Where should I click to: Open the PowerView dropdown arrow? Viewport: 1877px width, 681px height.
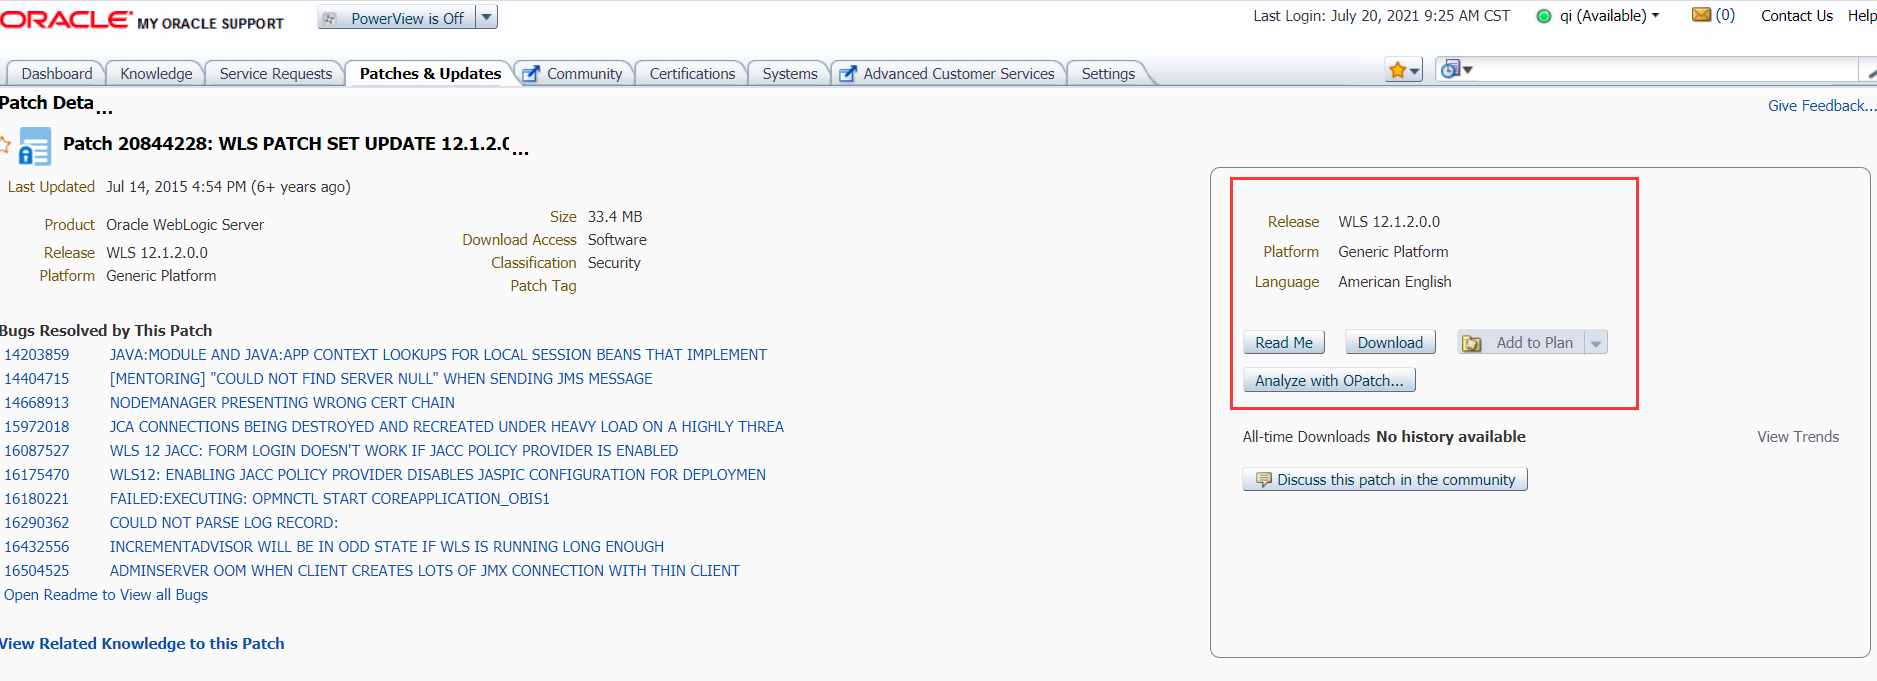point(486,17)
